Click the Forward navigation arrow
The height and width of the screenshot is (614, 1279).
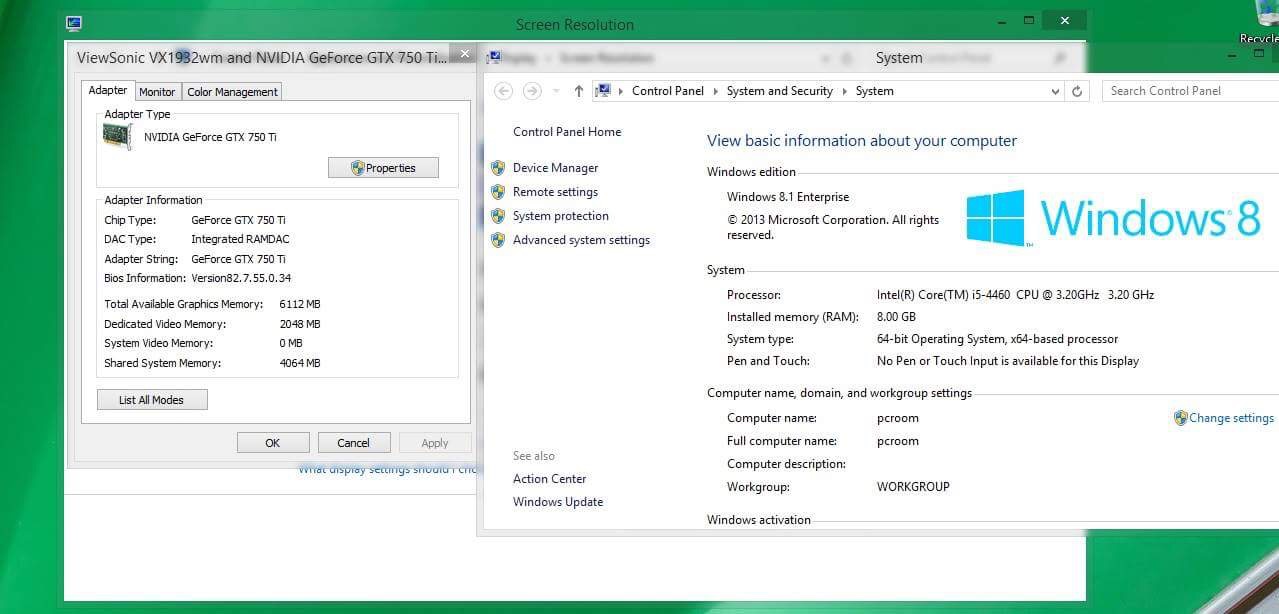click(532, 91)
